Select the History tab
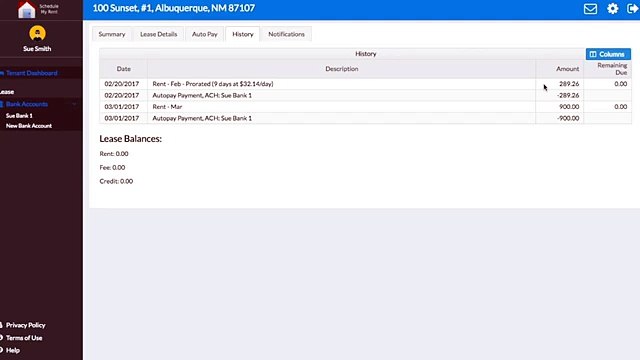Image resolution: width=640 pixels, height=360 pixels. pyautogui.click(x=242, y=34)
